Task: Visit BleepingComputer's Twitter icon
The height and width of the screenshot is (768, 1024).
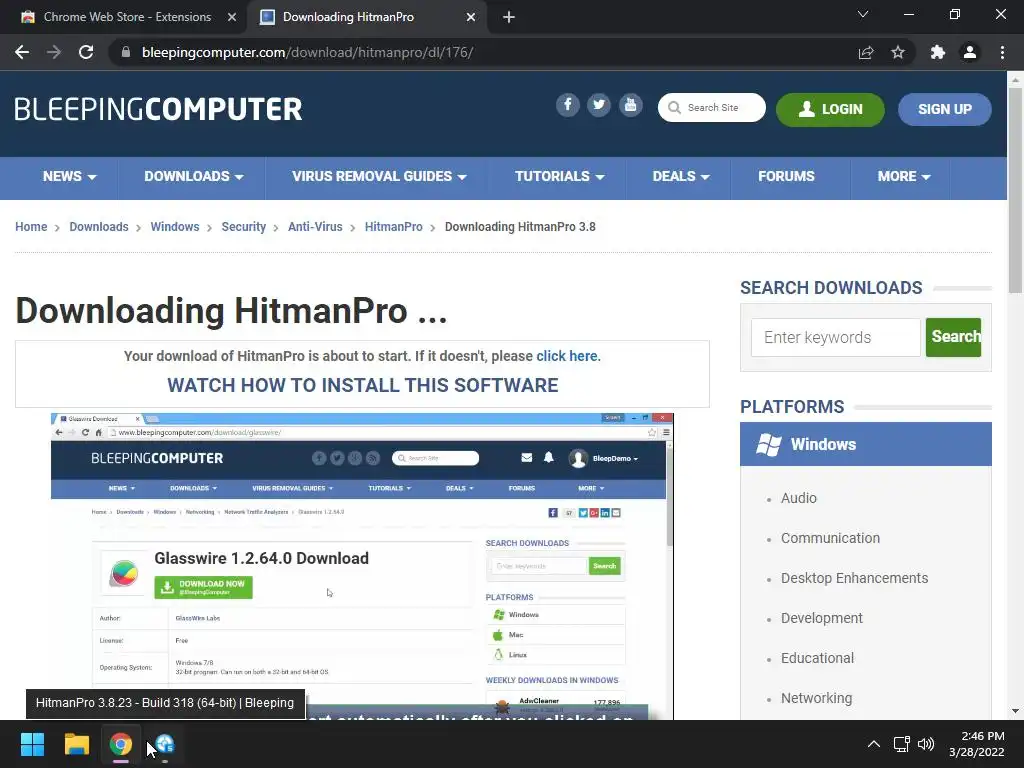Action: click(x=599, y=105)
